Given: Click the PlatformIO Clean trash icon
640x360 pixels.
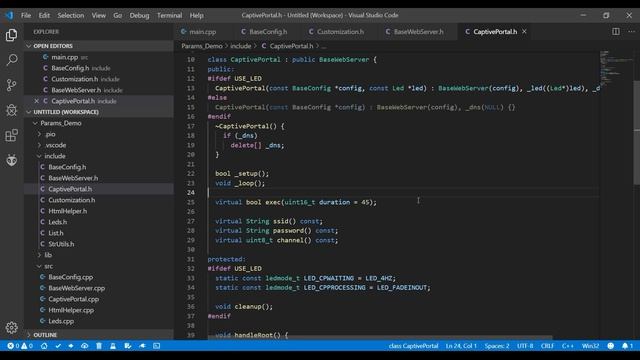Looking at the screenshot, I should [99, 346].
